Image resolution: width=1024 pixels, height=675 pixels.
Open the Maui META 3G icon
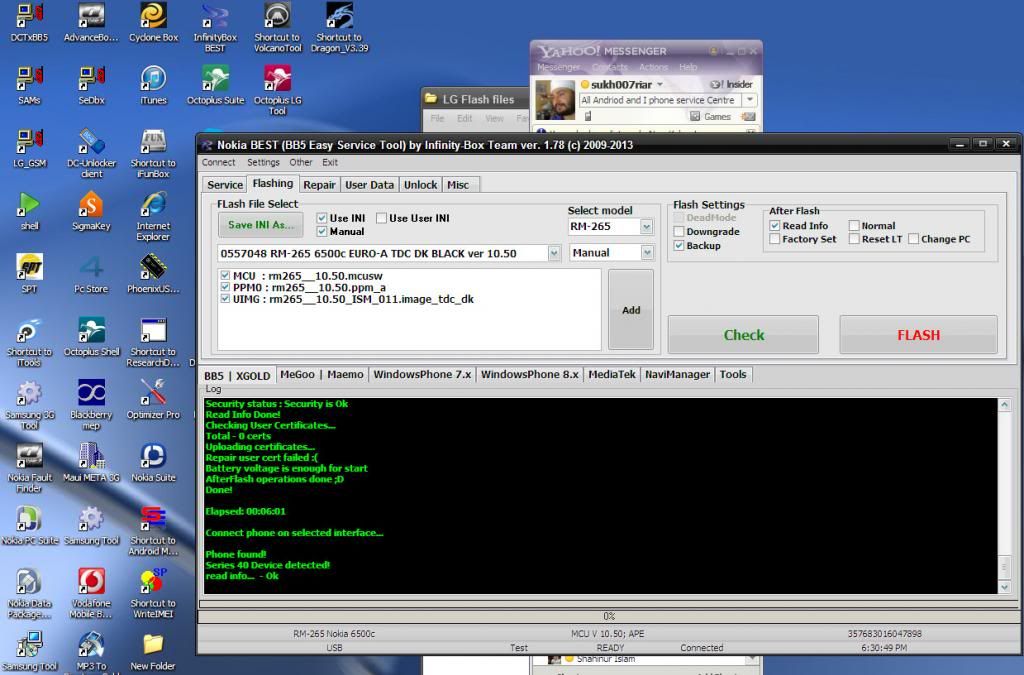point(91,462)
